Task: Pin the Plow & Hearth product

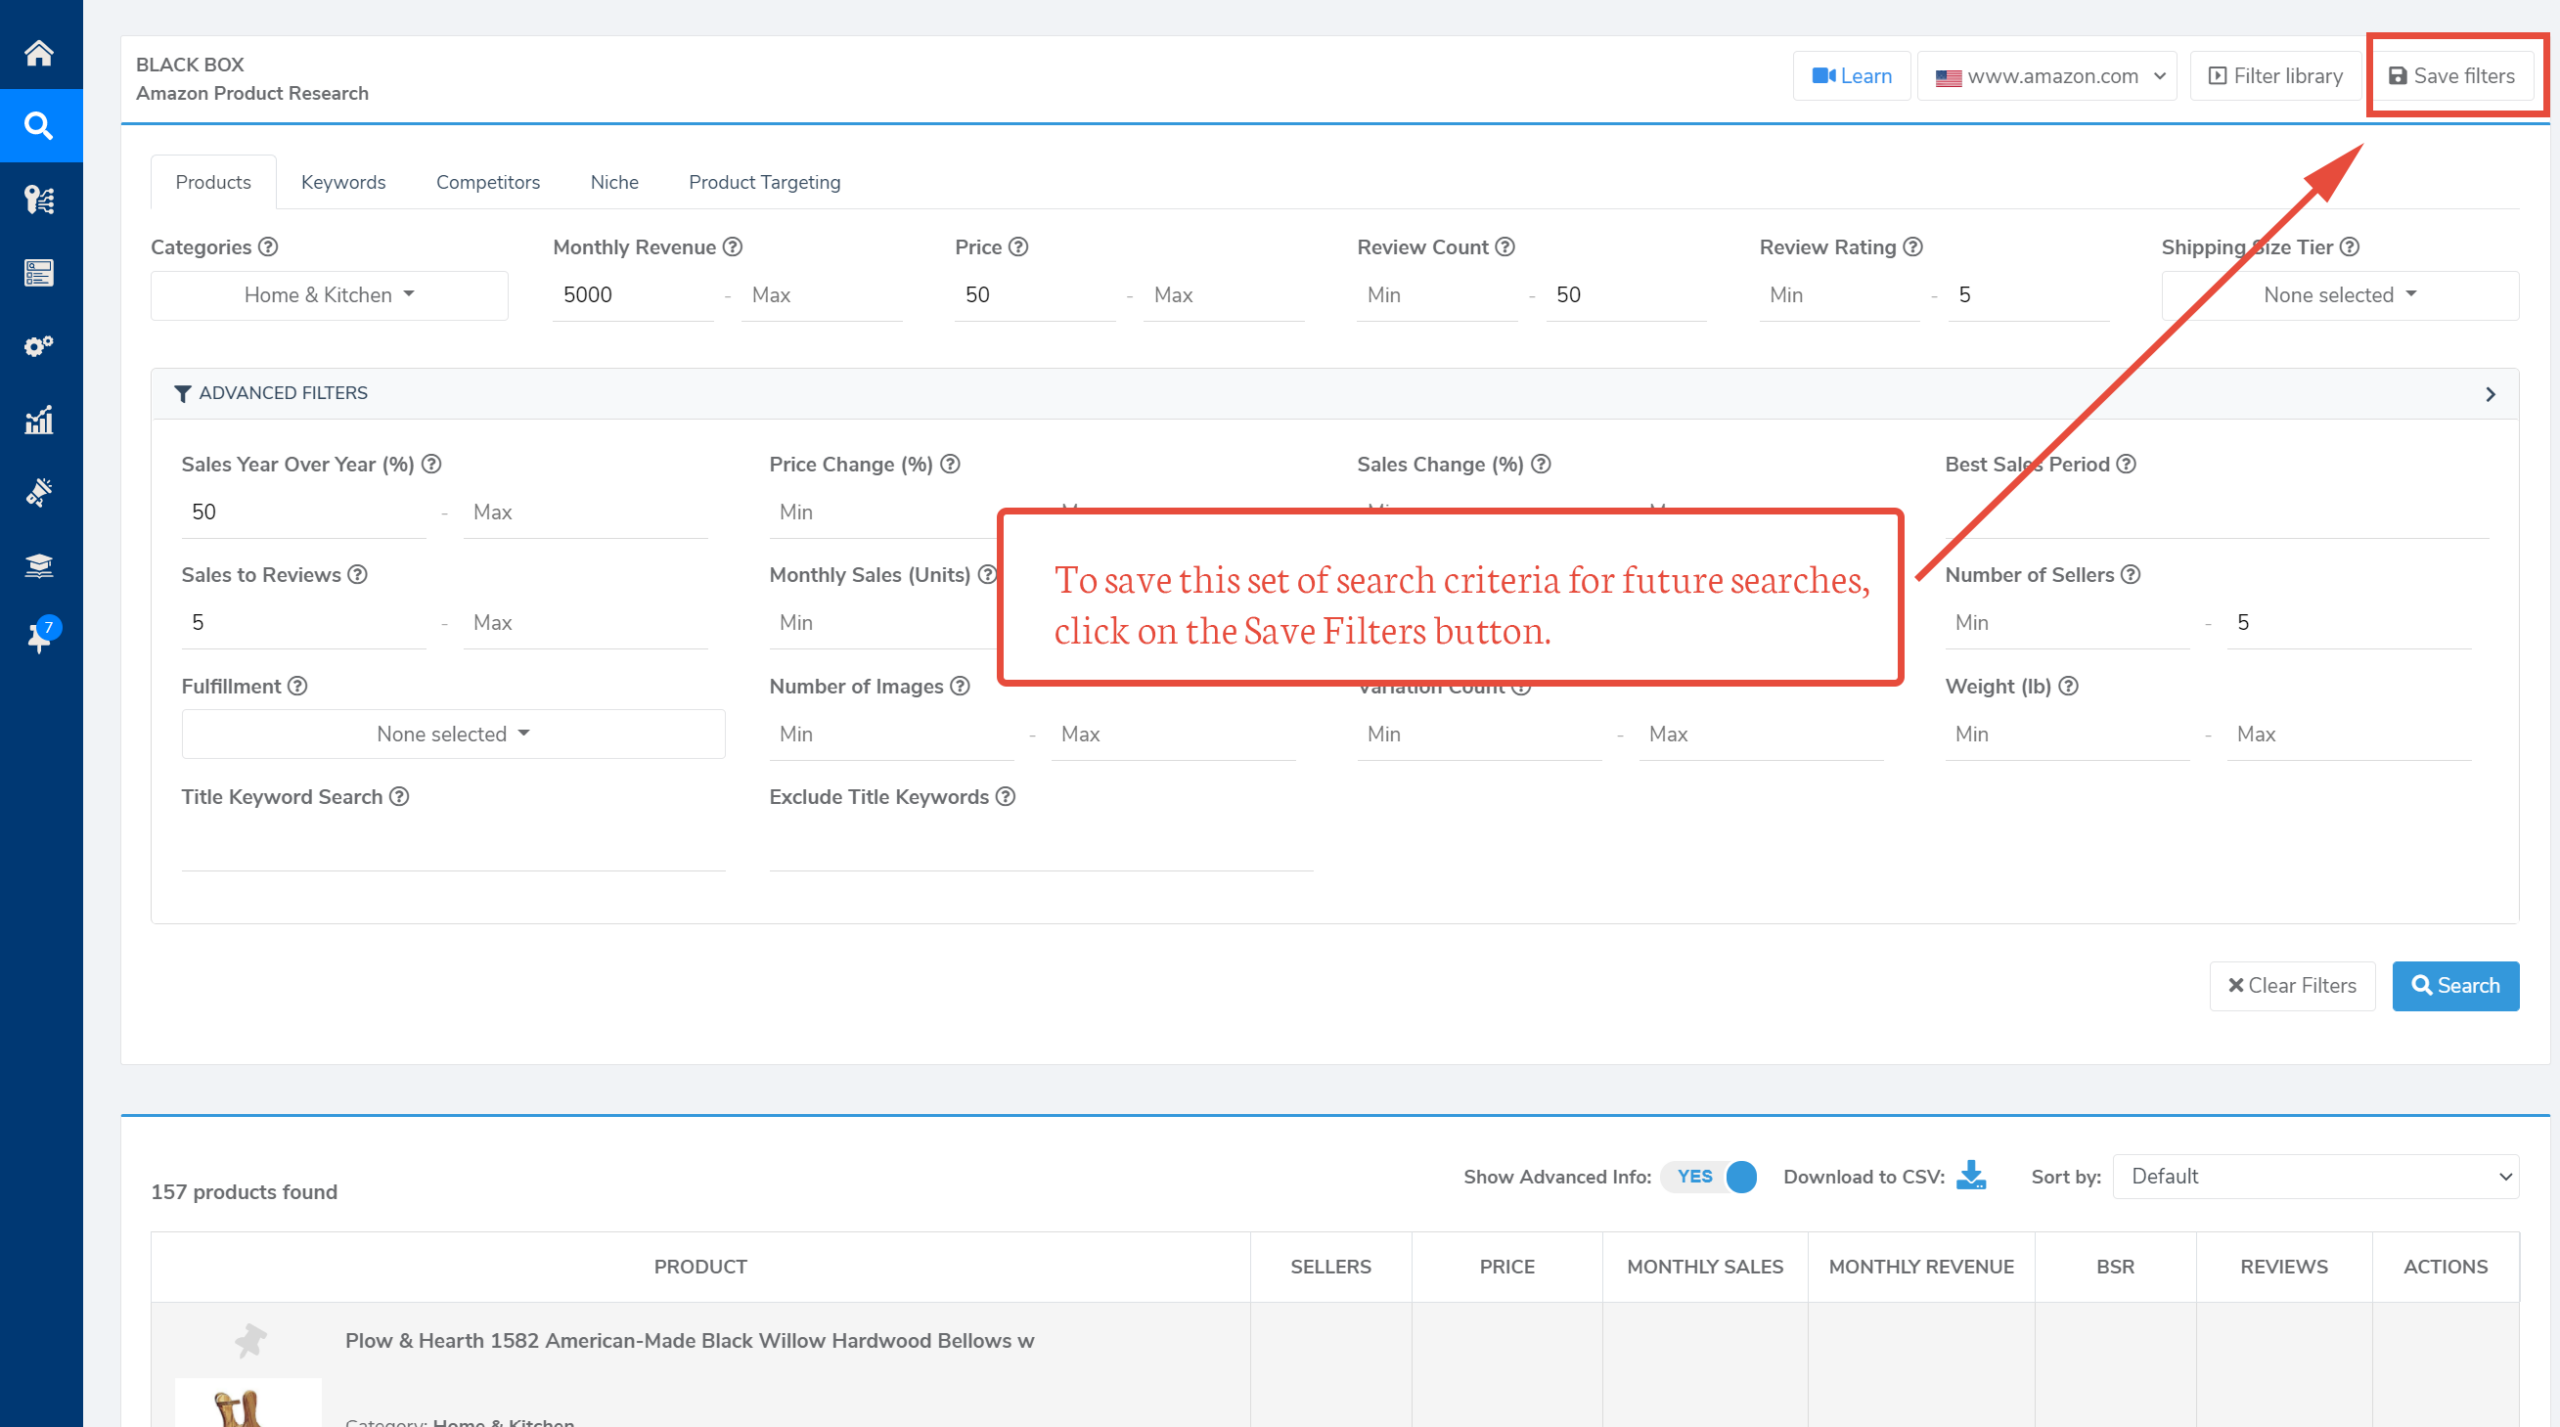Action: tap(250, 1339)
